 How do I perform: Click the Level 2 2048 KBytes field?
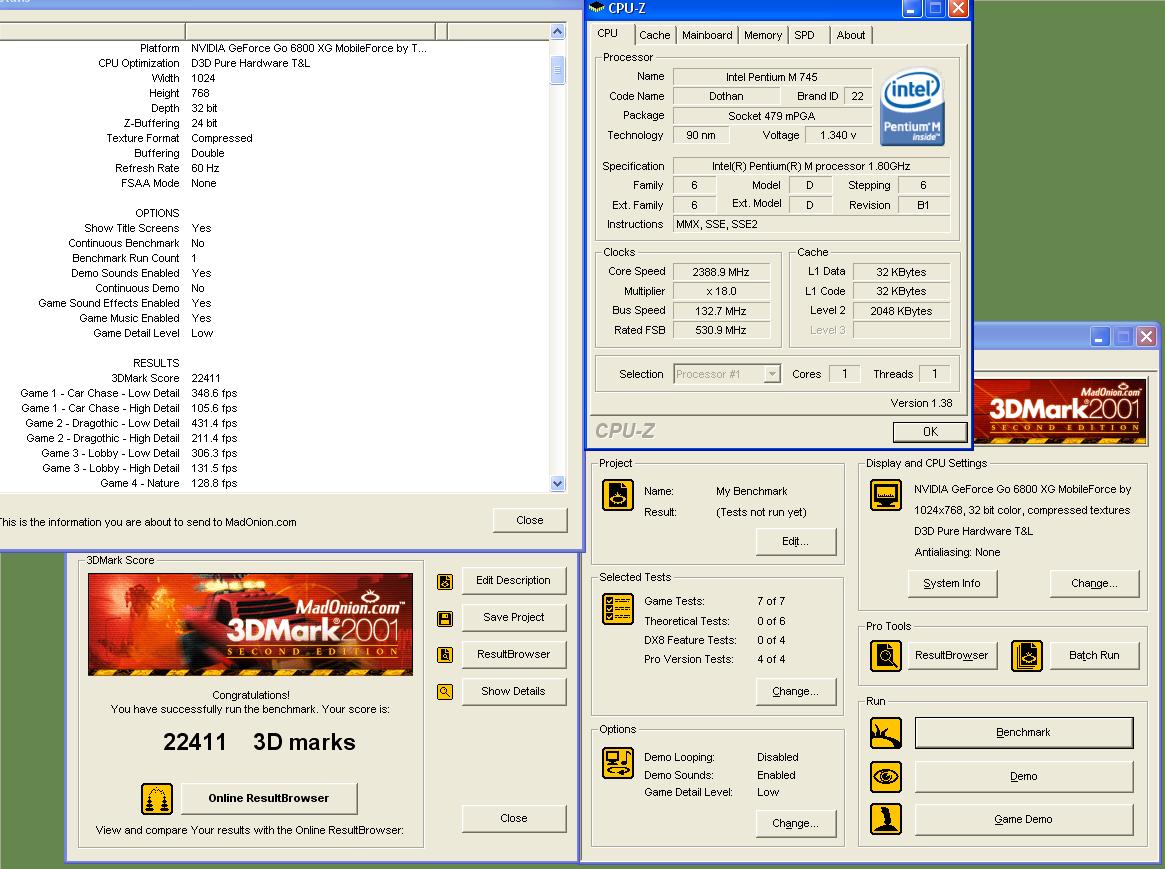(x=901, y=311)
